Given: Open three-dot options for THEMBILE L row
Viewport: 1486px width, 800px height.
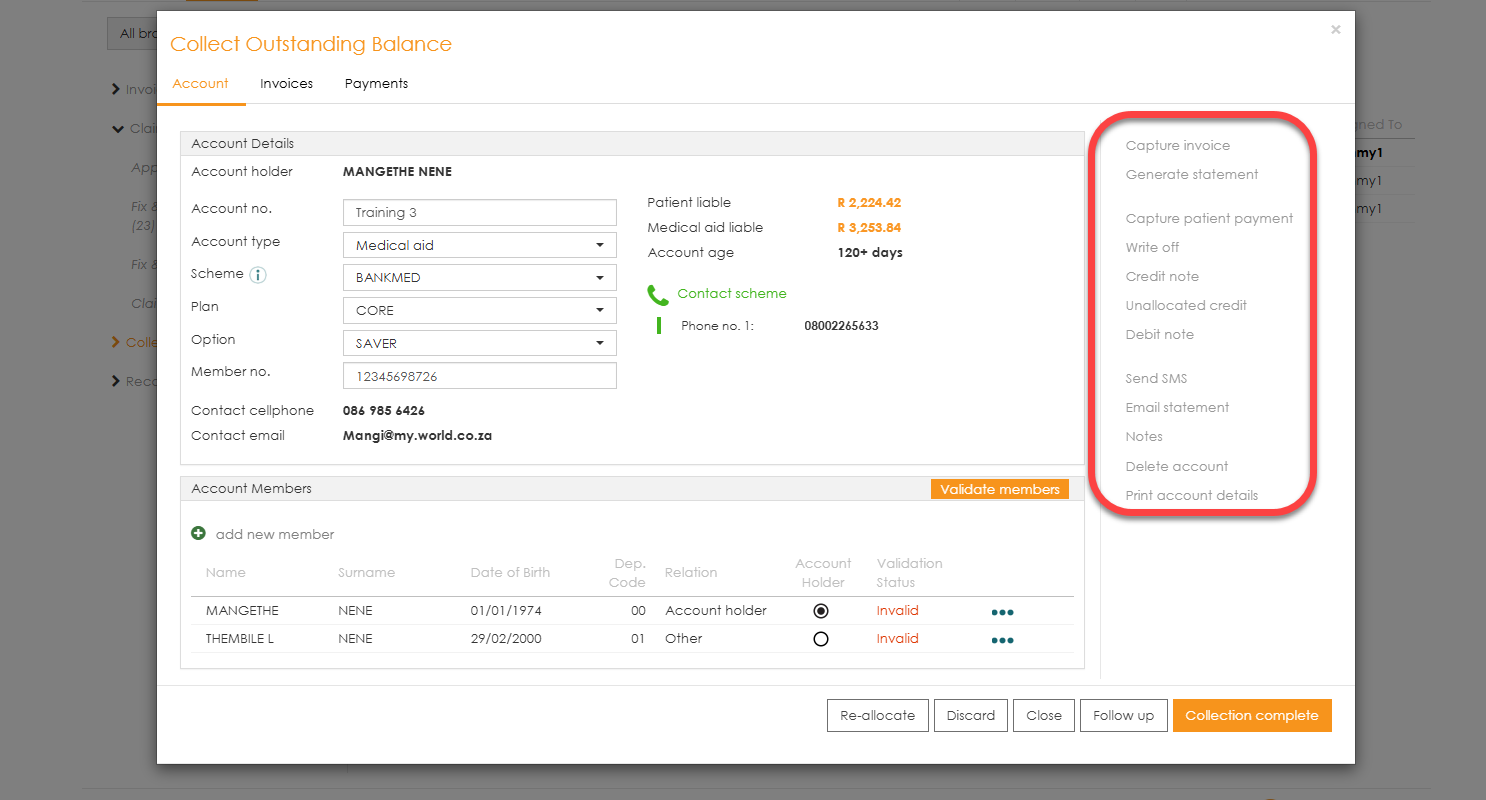Looking at the screenshot, I should point(1002,640).
